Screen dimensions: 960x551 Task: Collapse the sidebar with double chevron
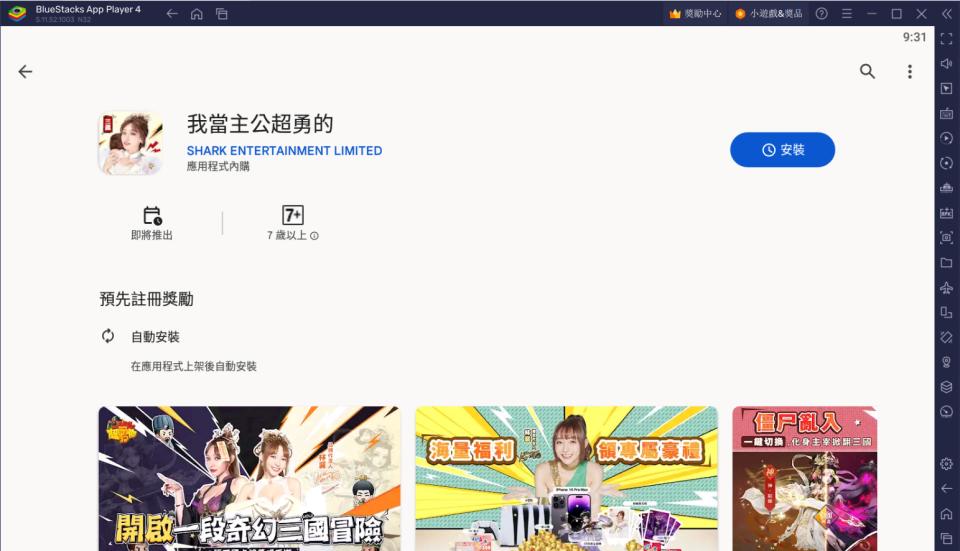(x=947, y=13)
